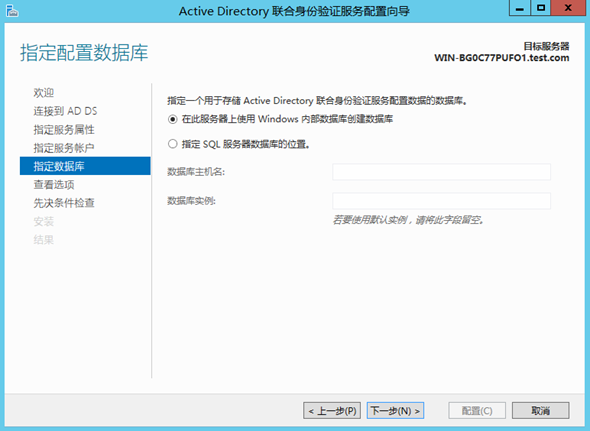Select the 指定服务帐户 step

click(x=64, y=148)
